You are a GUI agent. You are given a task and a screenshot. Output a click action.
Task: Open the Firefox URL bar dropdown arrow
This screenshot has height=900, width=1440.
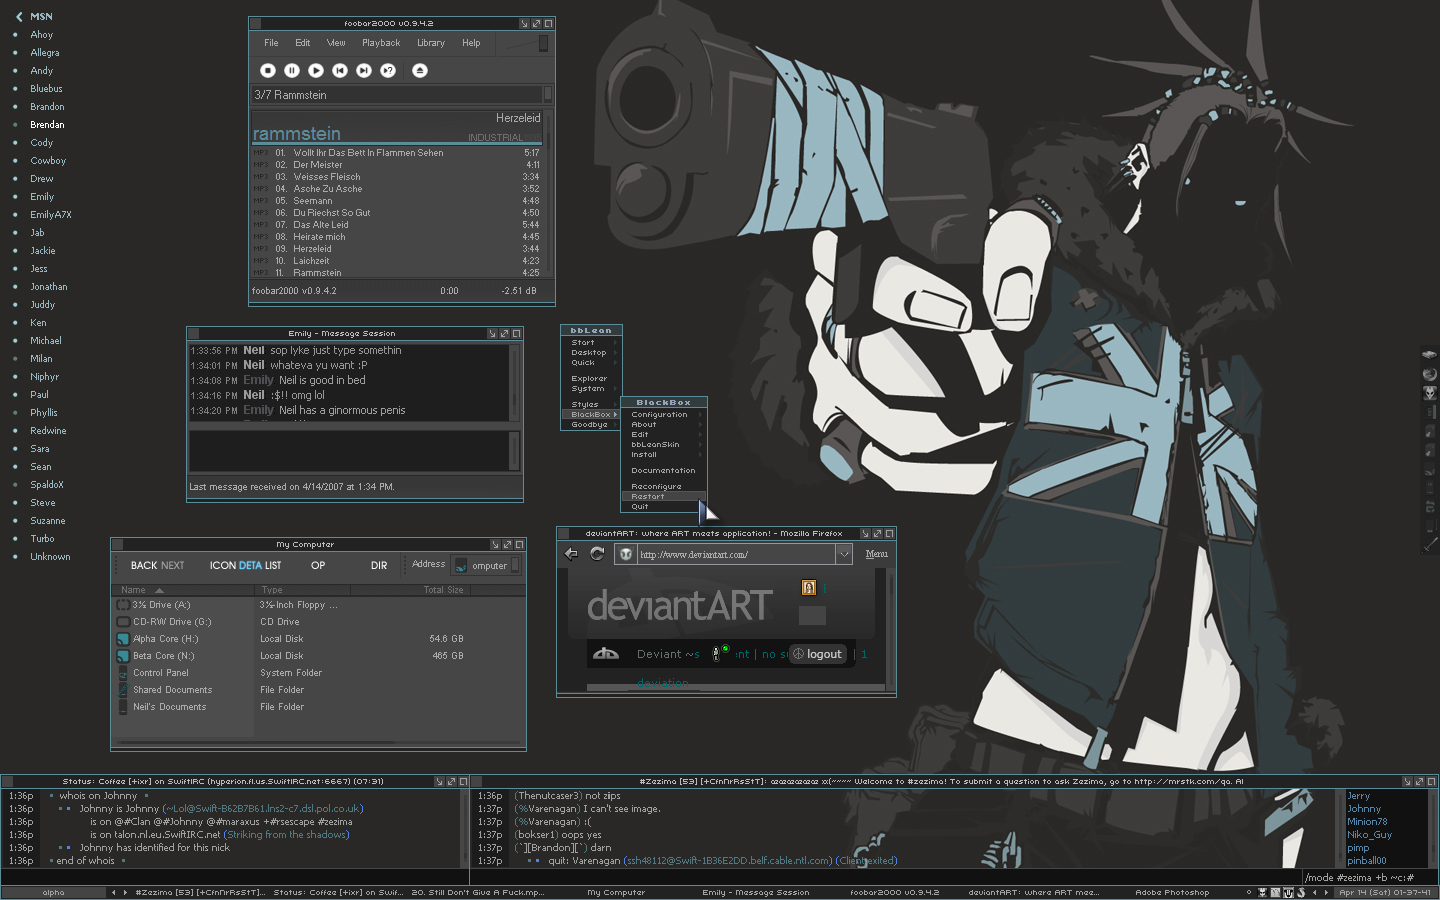pos(844,554)
